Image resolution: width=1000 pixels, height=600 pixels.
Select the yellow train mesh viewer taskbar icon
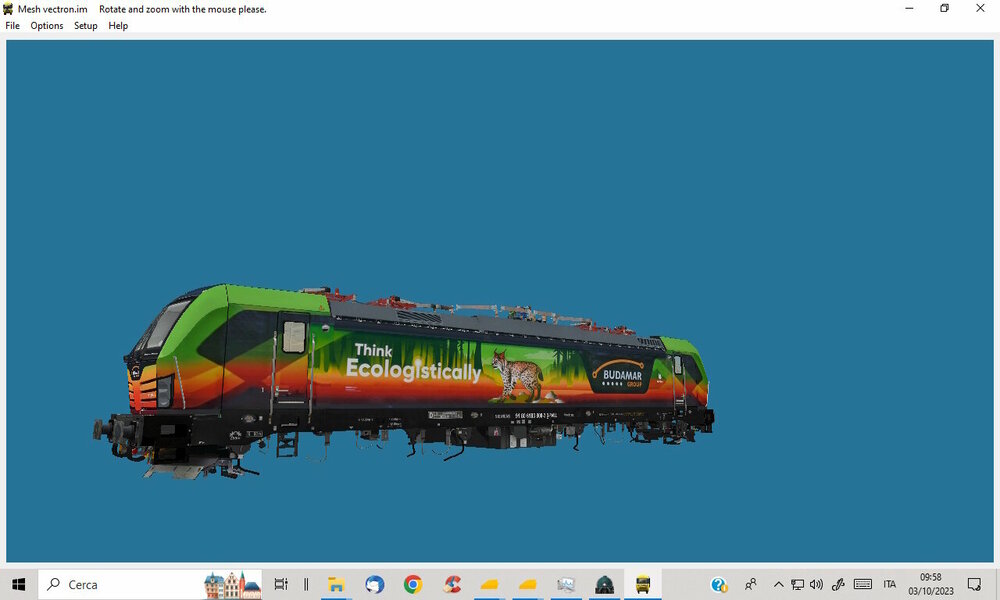[643, 584]
